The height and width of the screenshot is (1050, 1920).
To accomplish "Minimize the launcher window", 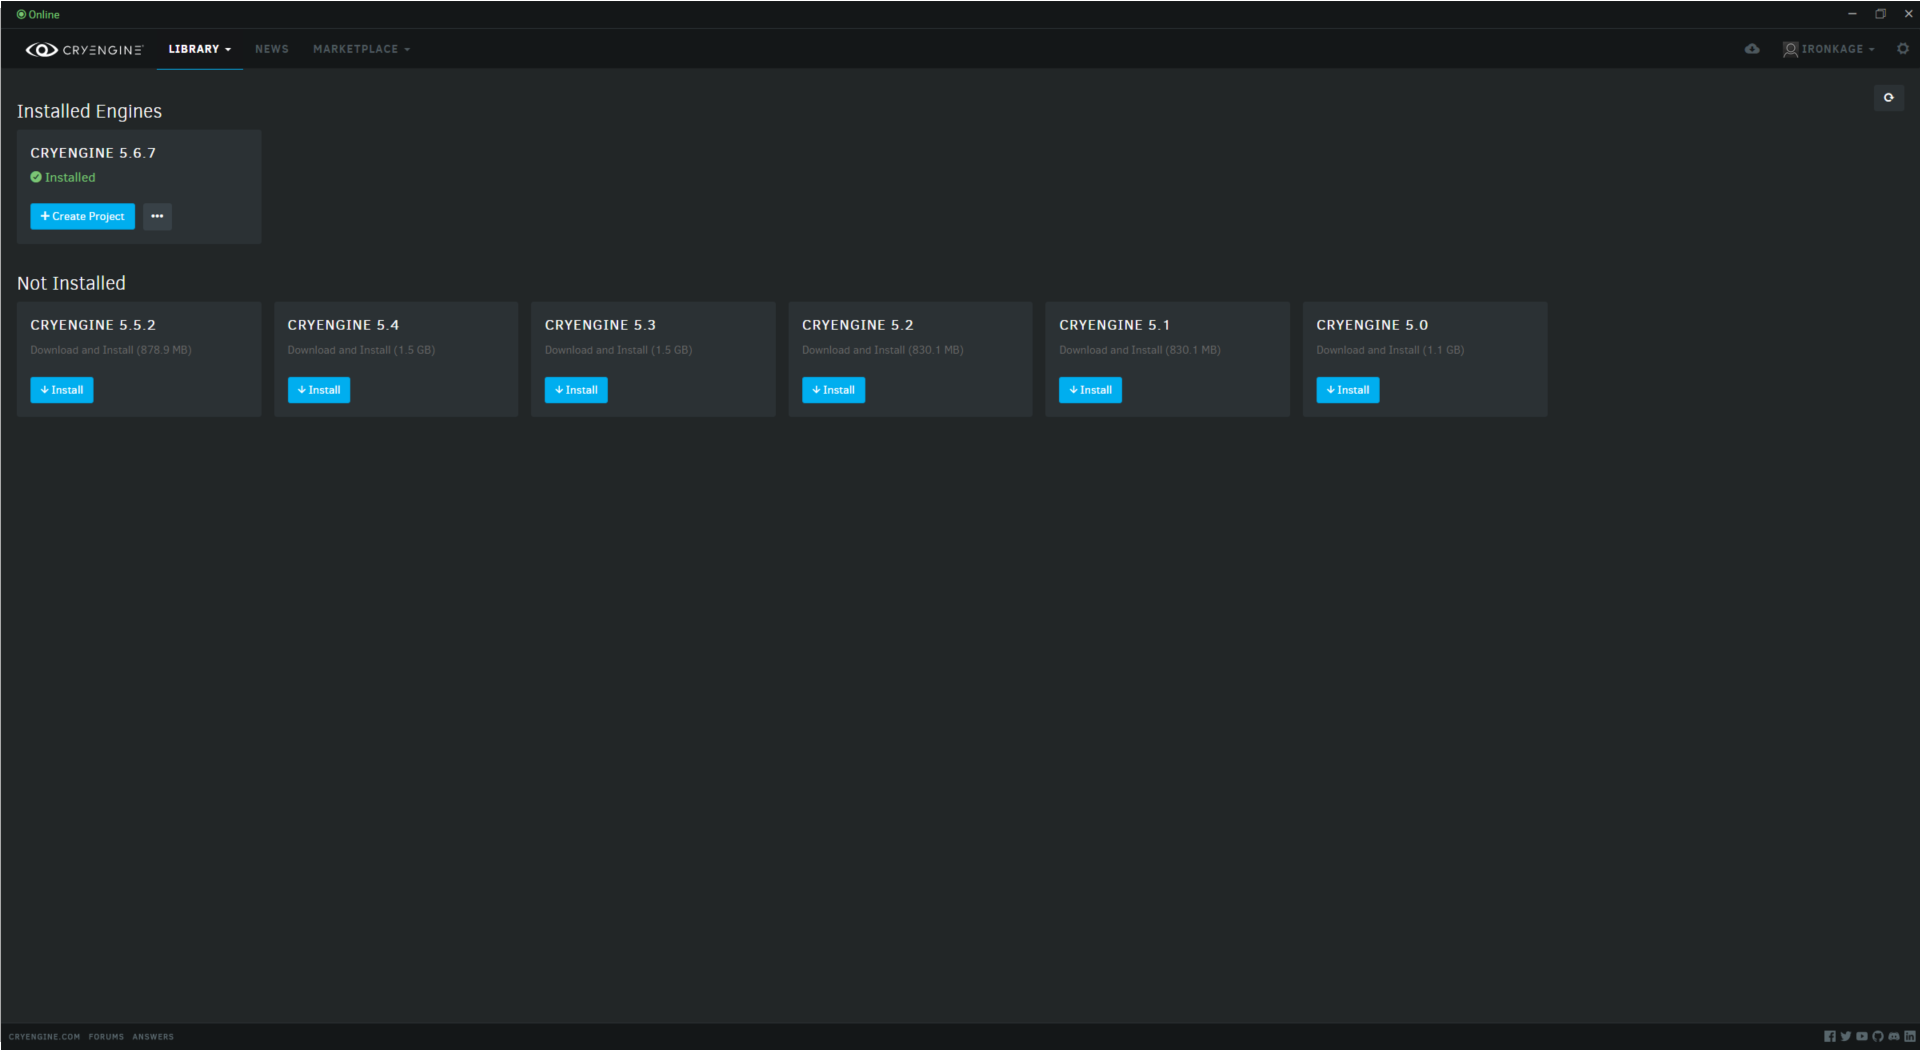I will (x=1852, y=14).
